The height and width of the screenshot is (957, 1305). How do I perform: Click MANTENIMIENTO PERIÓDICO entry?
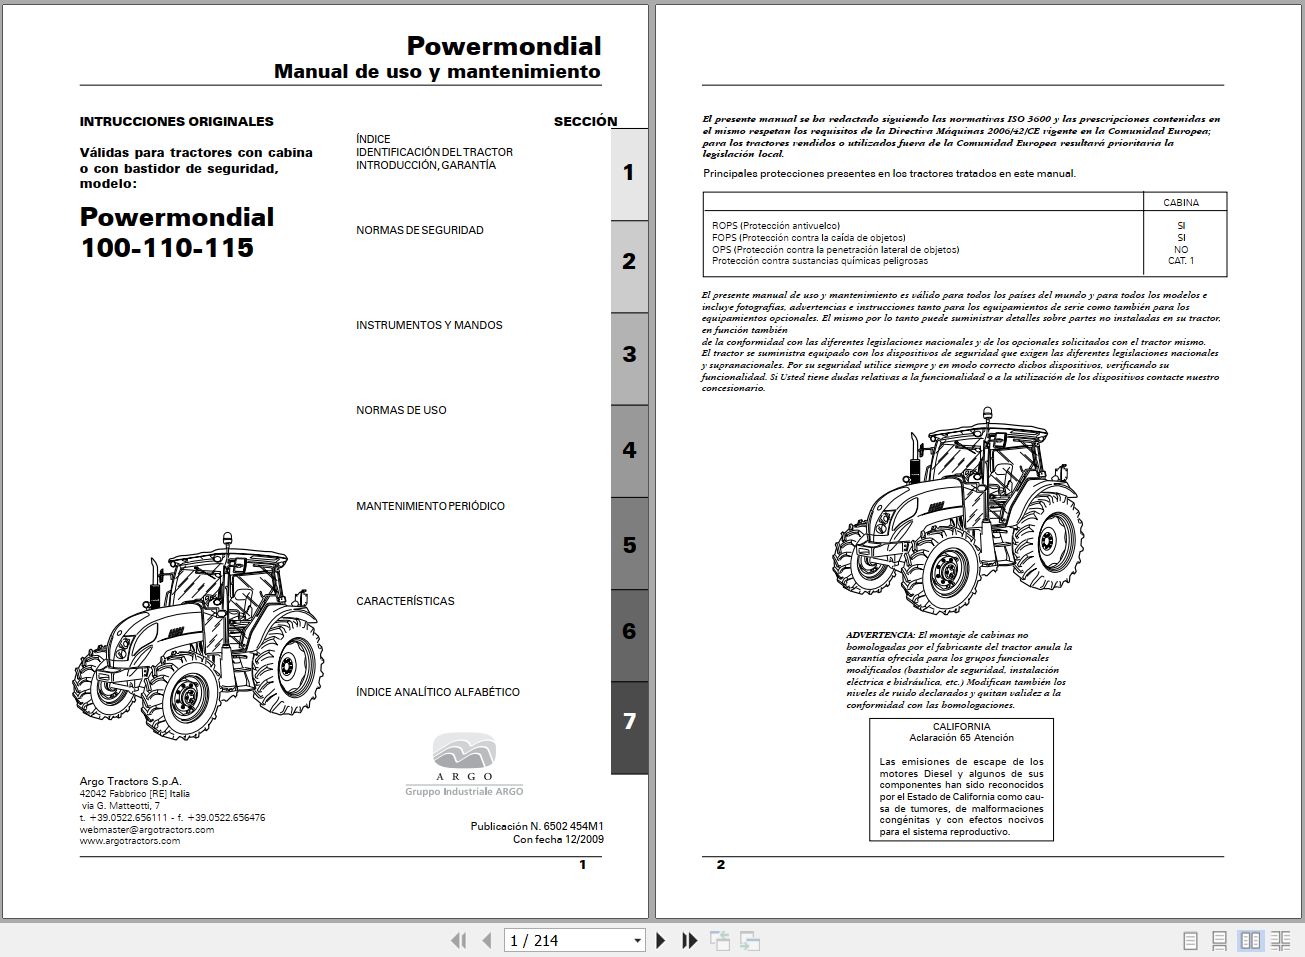(x=430, y=506)
